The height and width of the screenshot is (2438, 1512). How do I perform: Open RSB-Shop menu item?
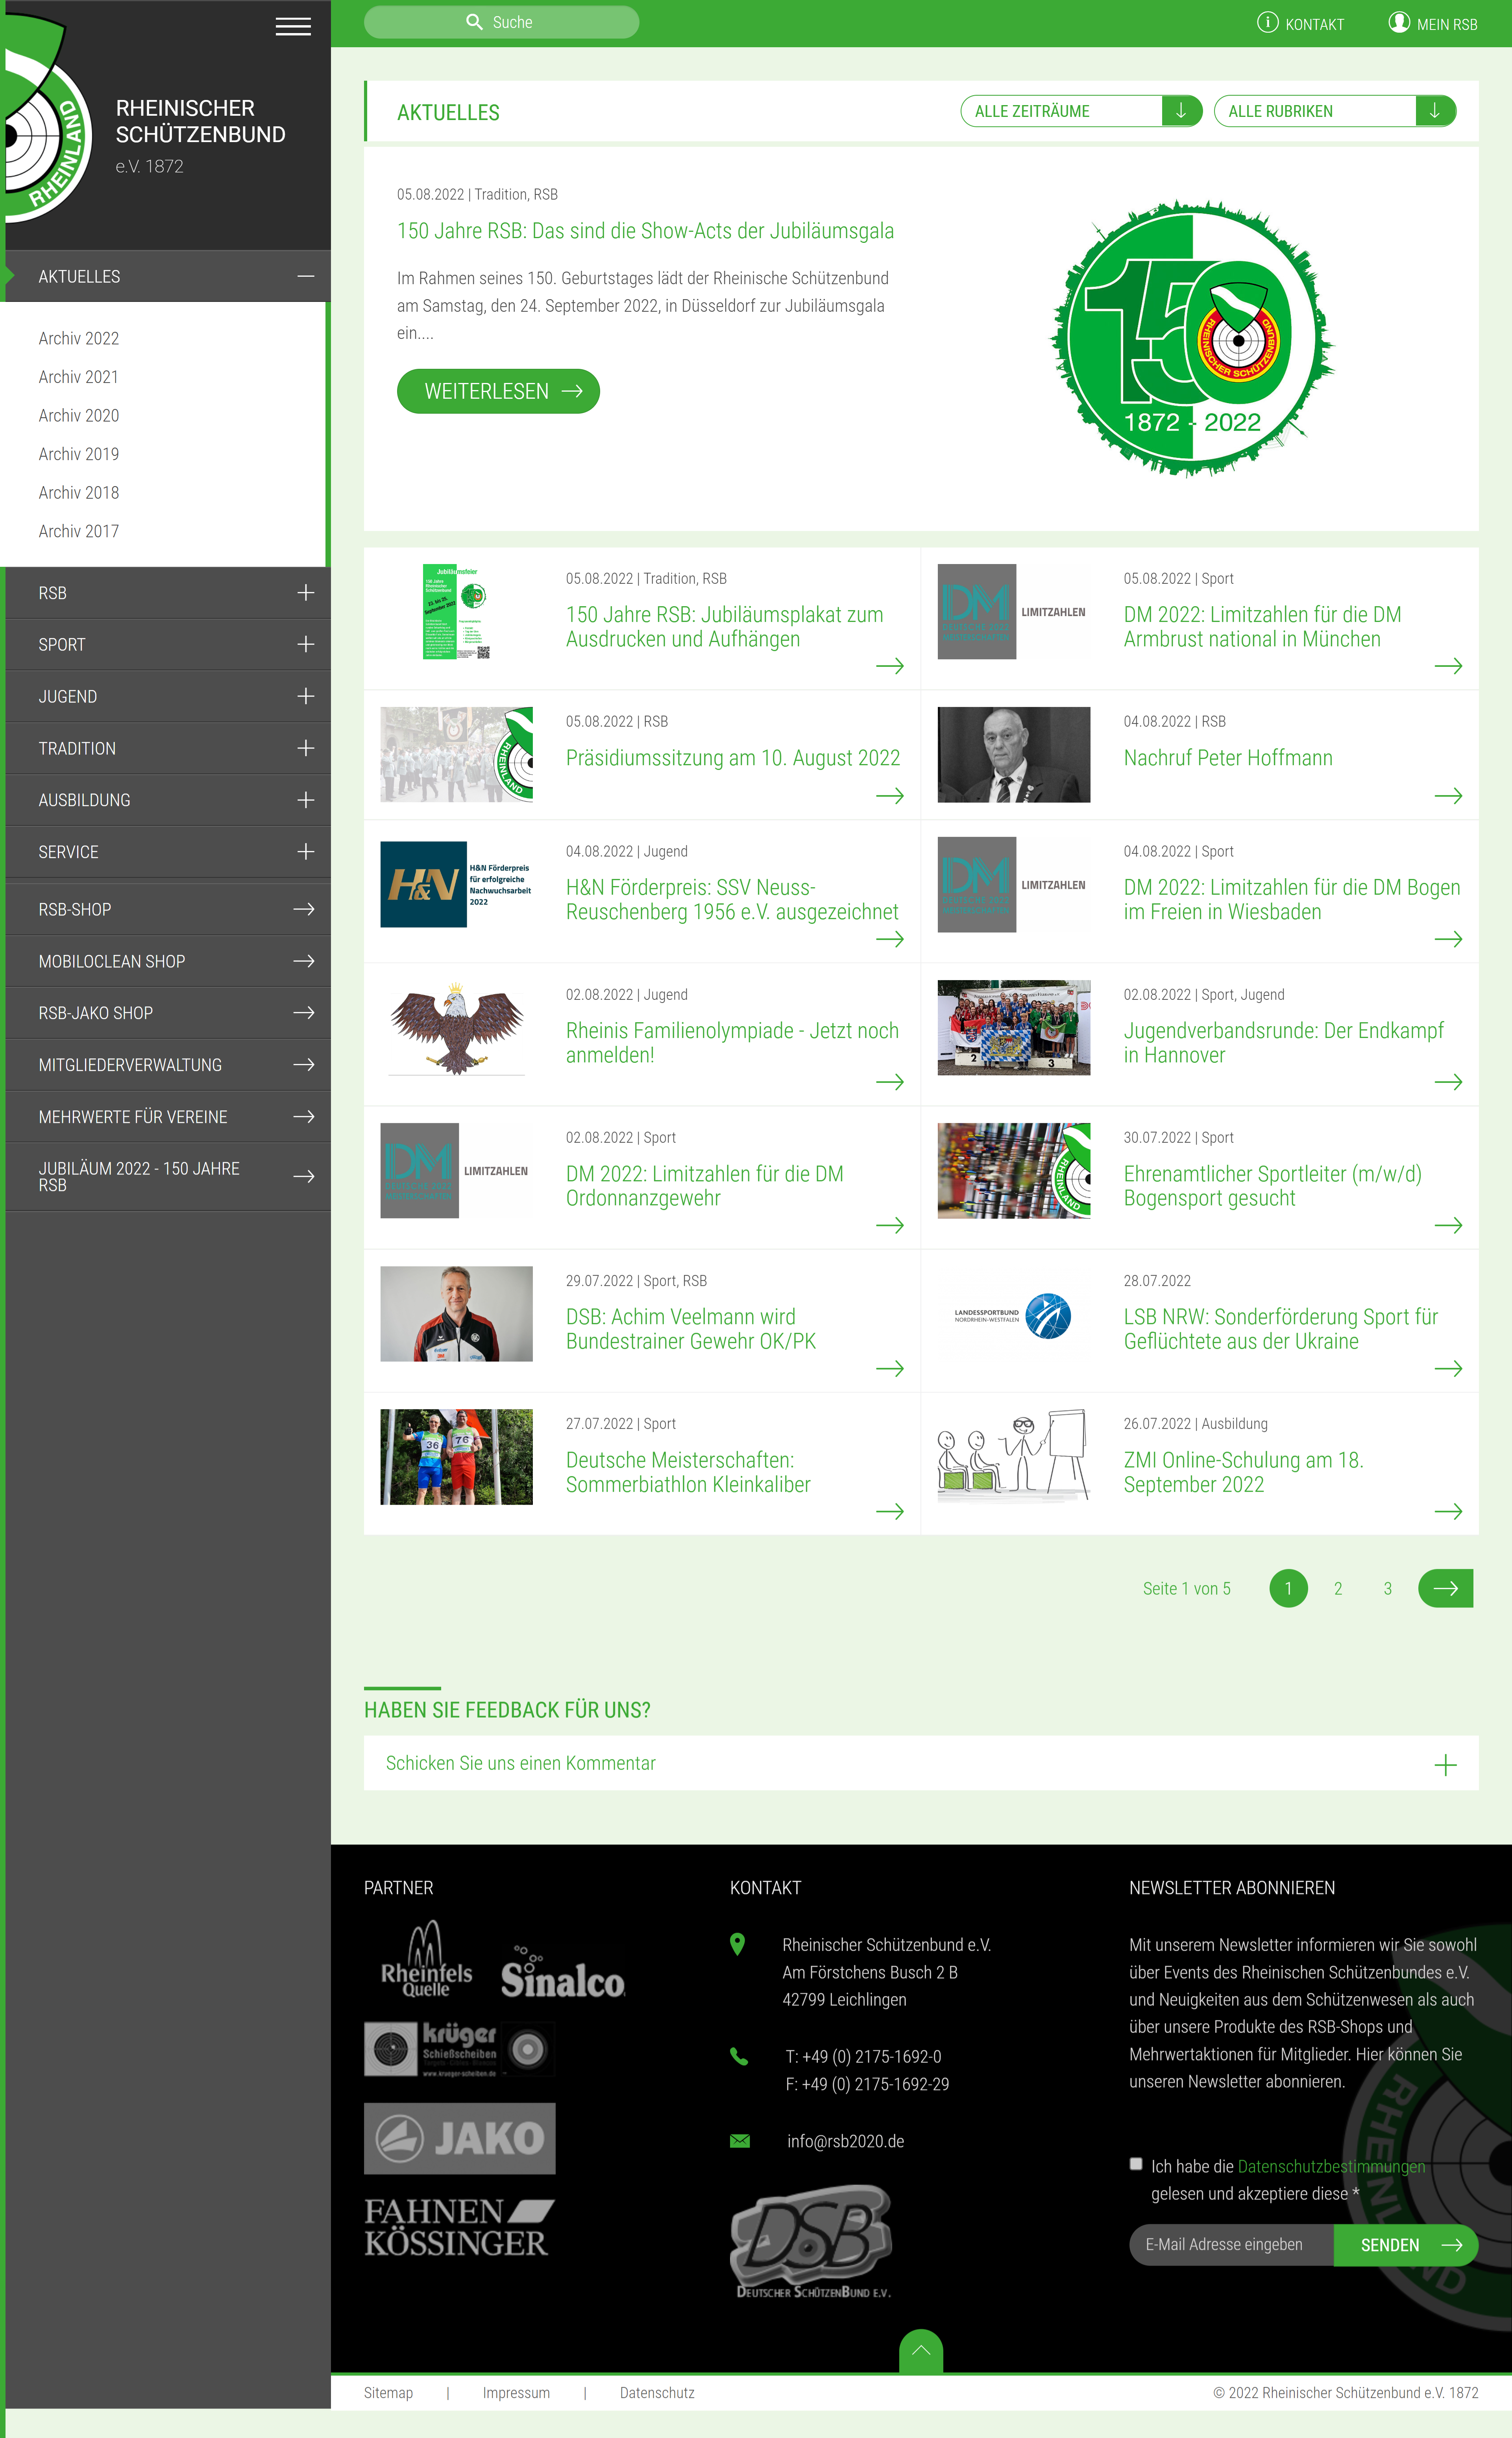click(x=168, y=909)
